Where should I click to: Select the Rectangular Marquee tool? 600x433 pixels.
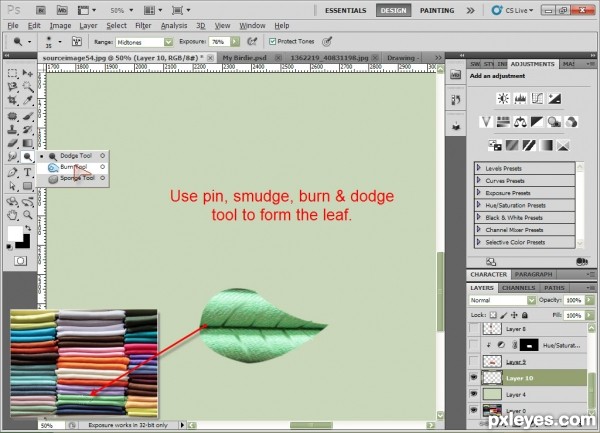pos(13,73)
